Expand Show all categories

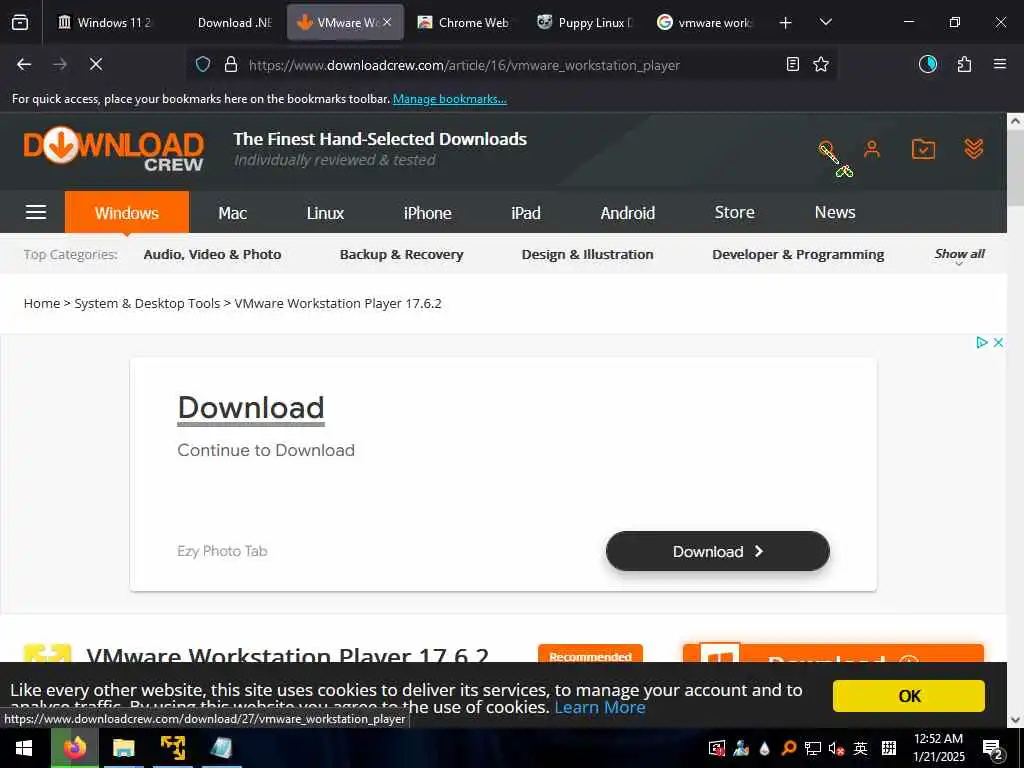[x=959, y=255]
